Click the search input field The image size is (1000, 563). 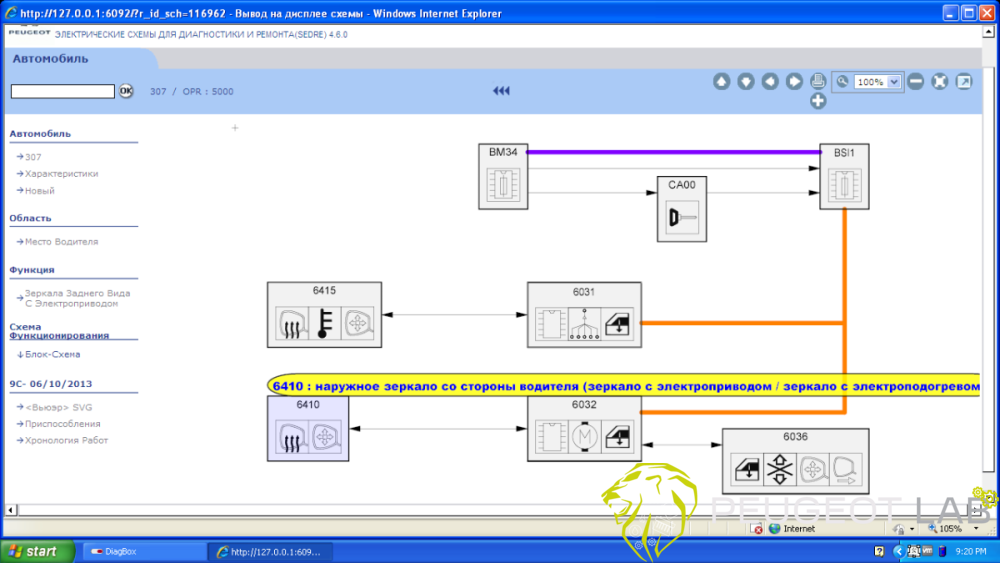[x=62, y=91]
